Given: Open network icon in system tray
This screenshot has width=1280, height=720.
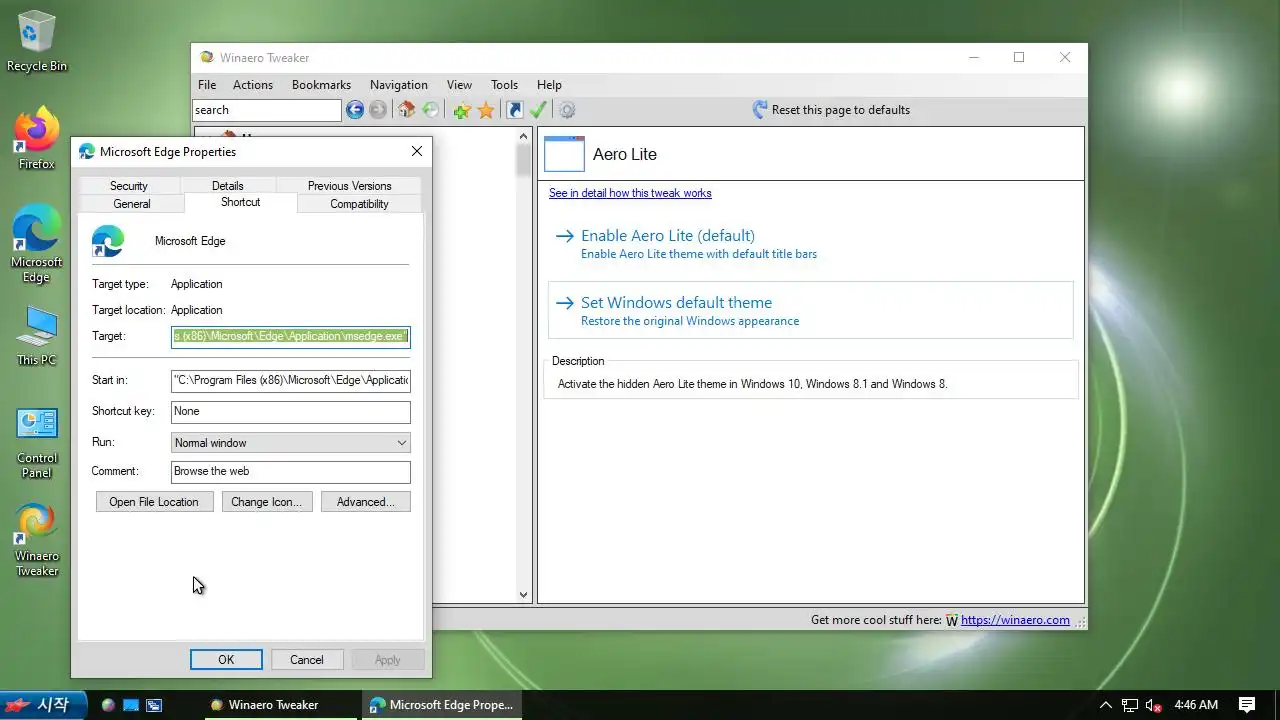Looking at the screenshot, I should (x=1130, y=705).
